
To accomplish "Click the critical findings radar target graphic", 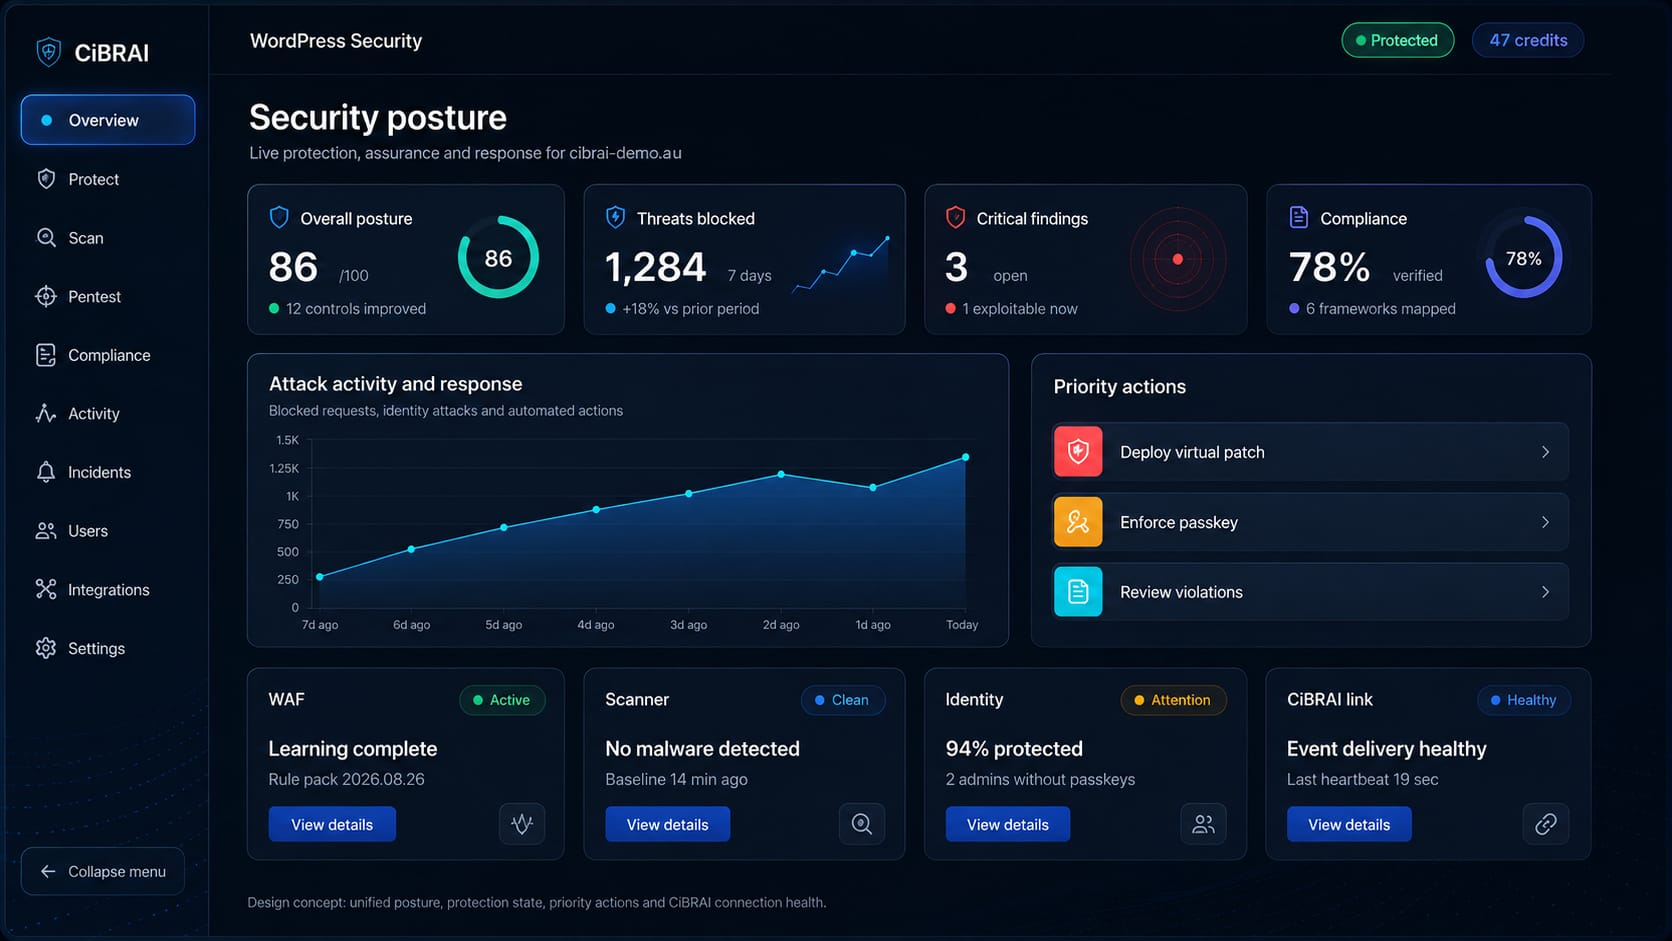I will [x=1178, y=259].
